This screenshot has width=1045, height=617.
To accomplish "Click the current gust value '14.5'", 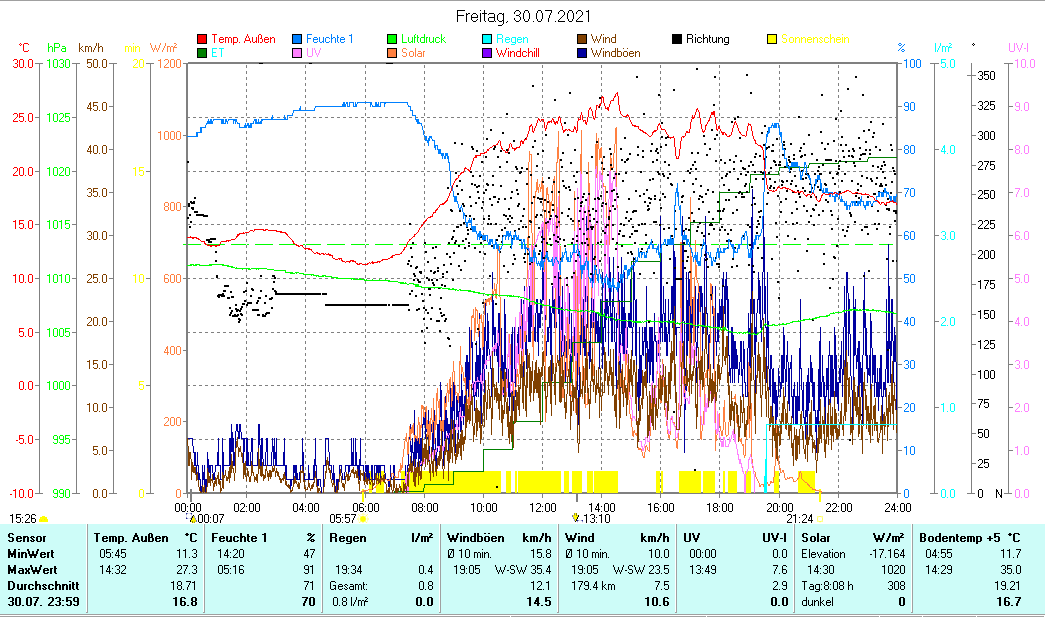I will (x=538, y=602).
